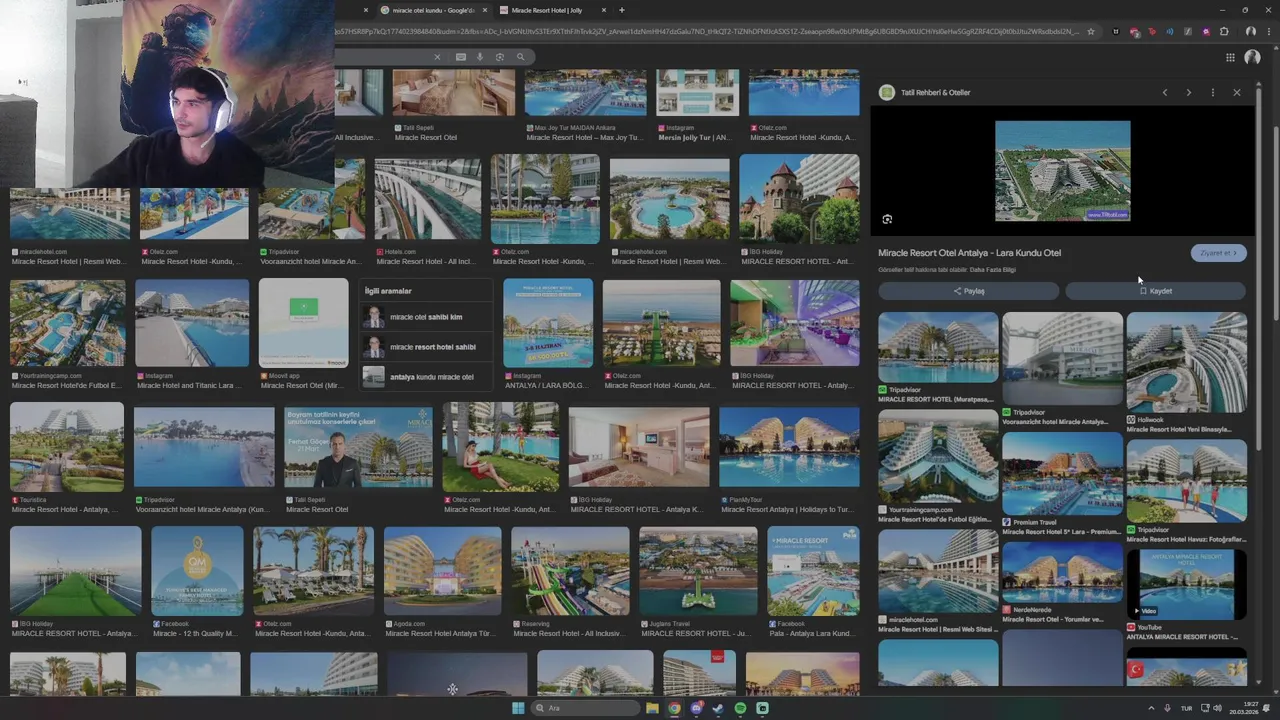Click the Kaydet save button
Image resolution: width=1280 pixels, height=720 pixels.
[x=1155, y=291]
